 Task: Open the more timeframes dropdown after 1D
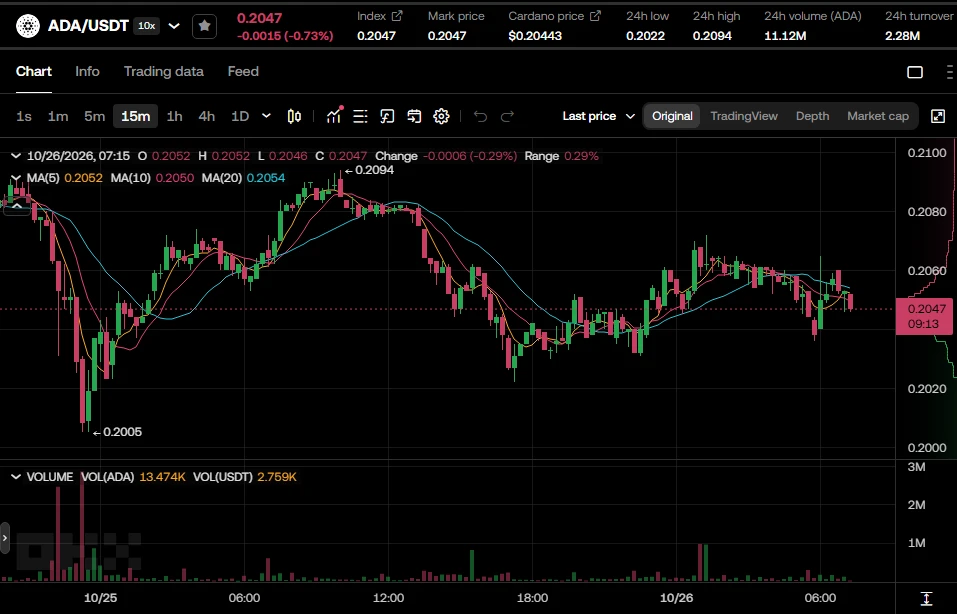pos(266,115)
